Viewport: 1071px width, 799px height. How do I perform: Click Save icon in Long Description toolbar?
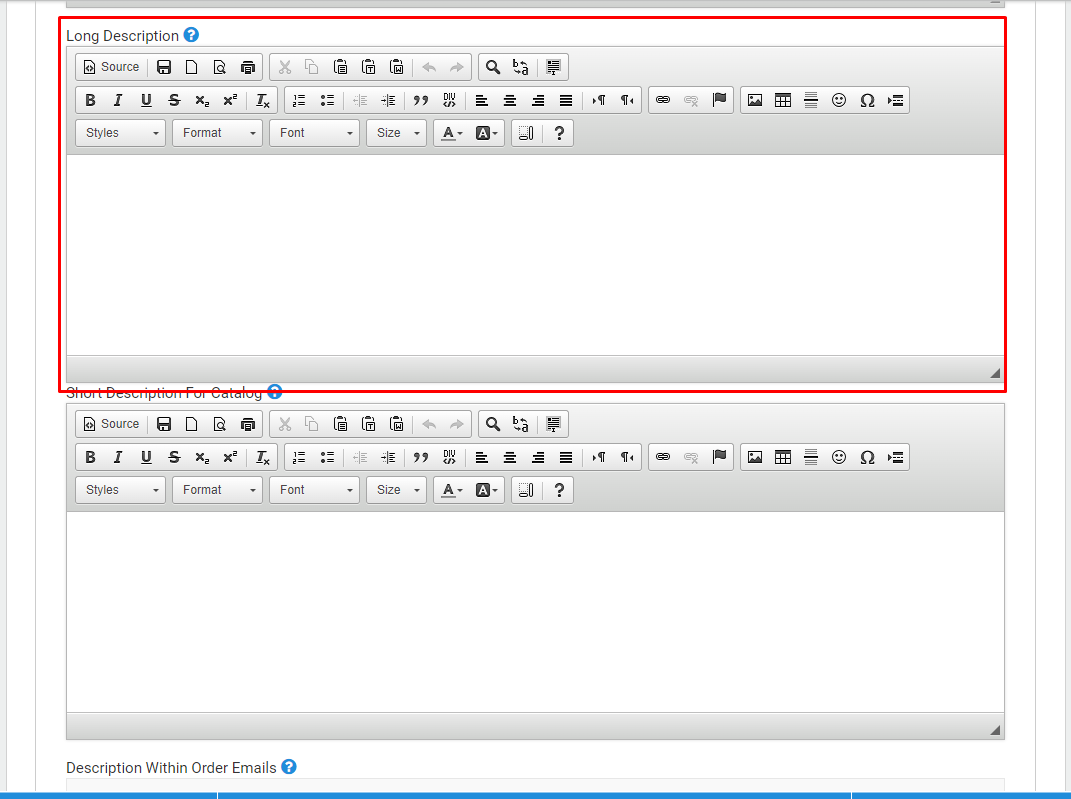(164, 67)
